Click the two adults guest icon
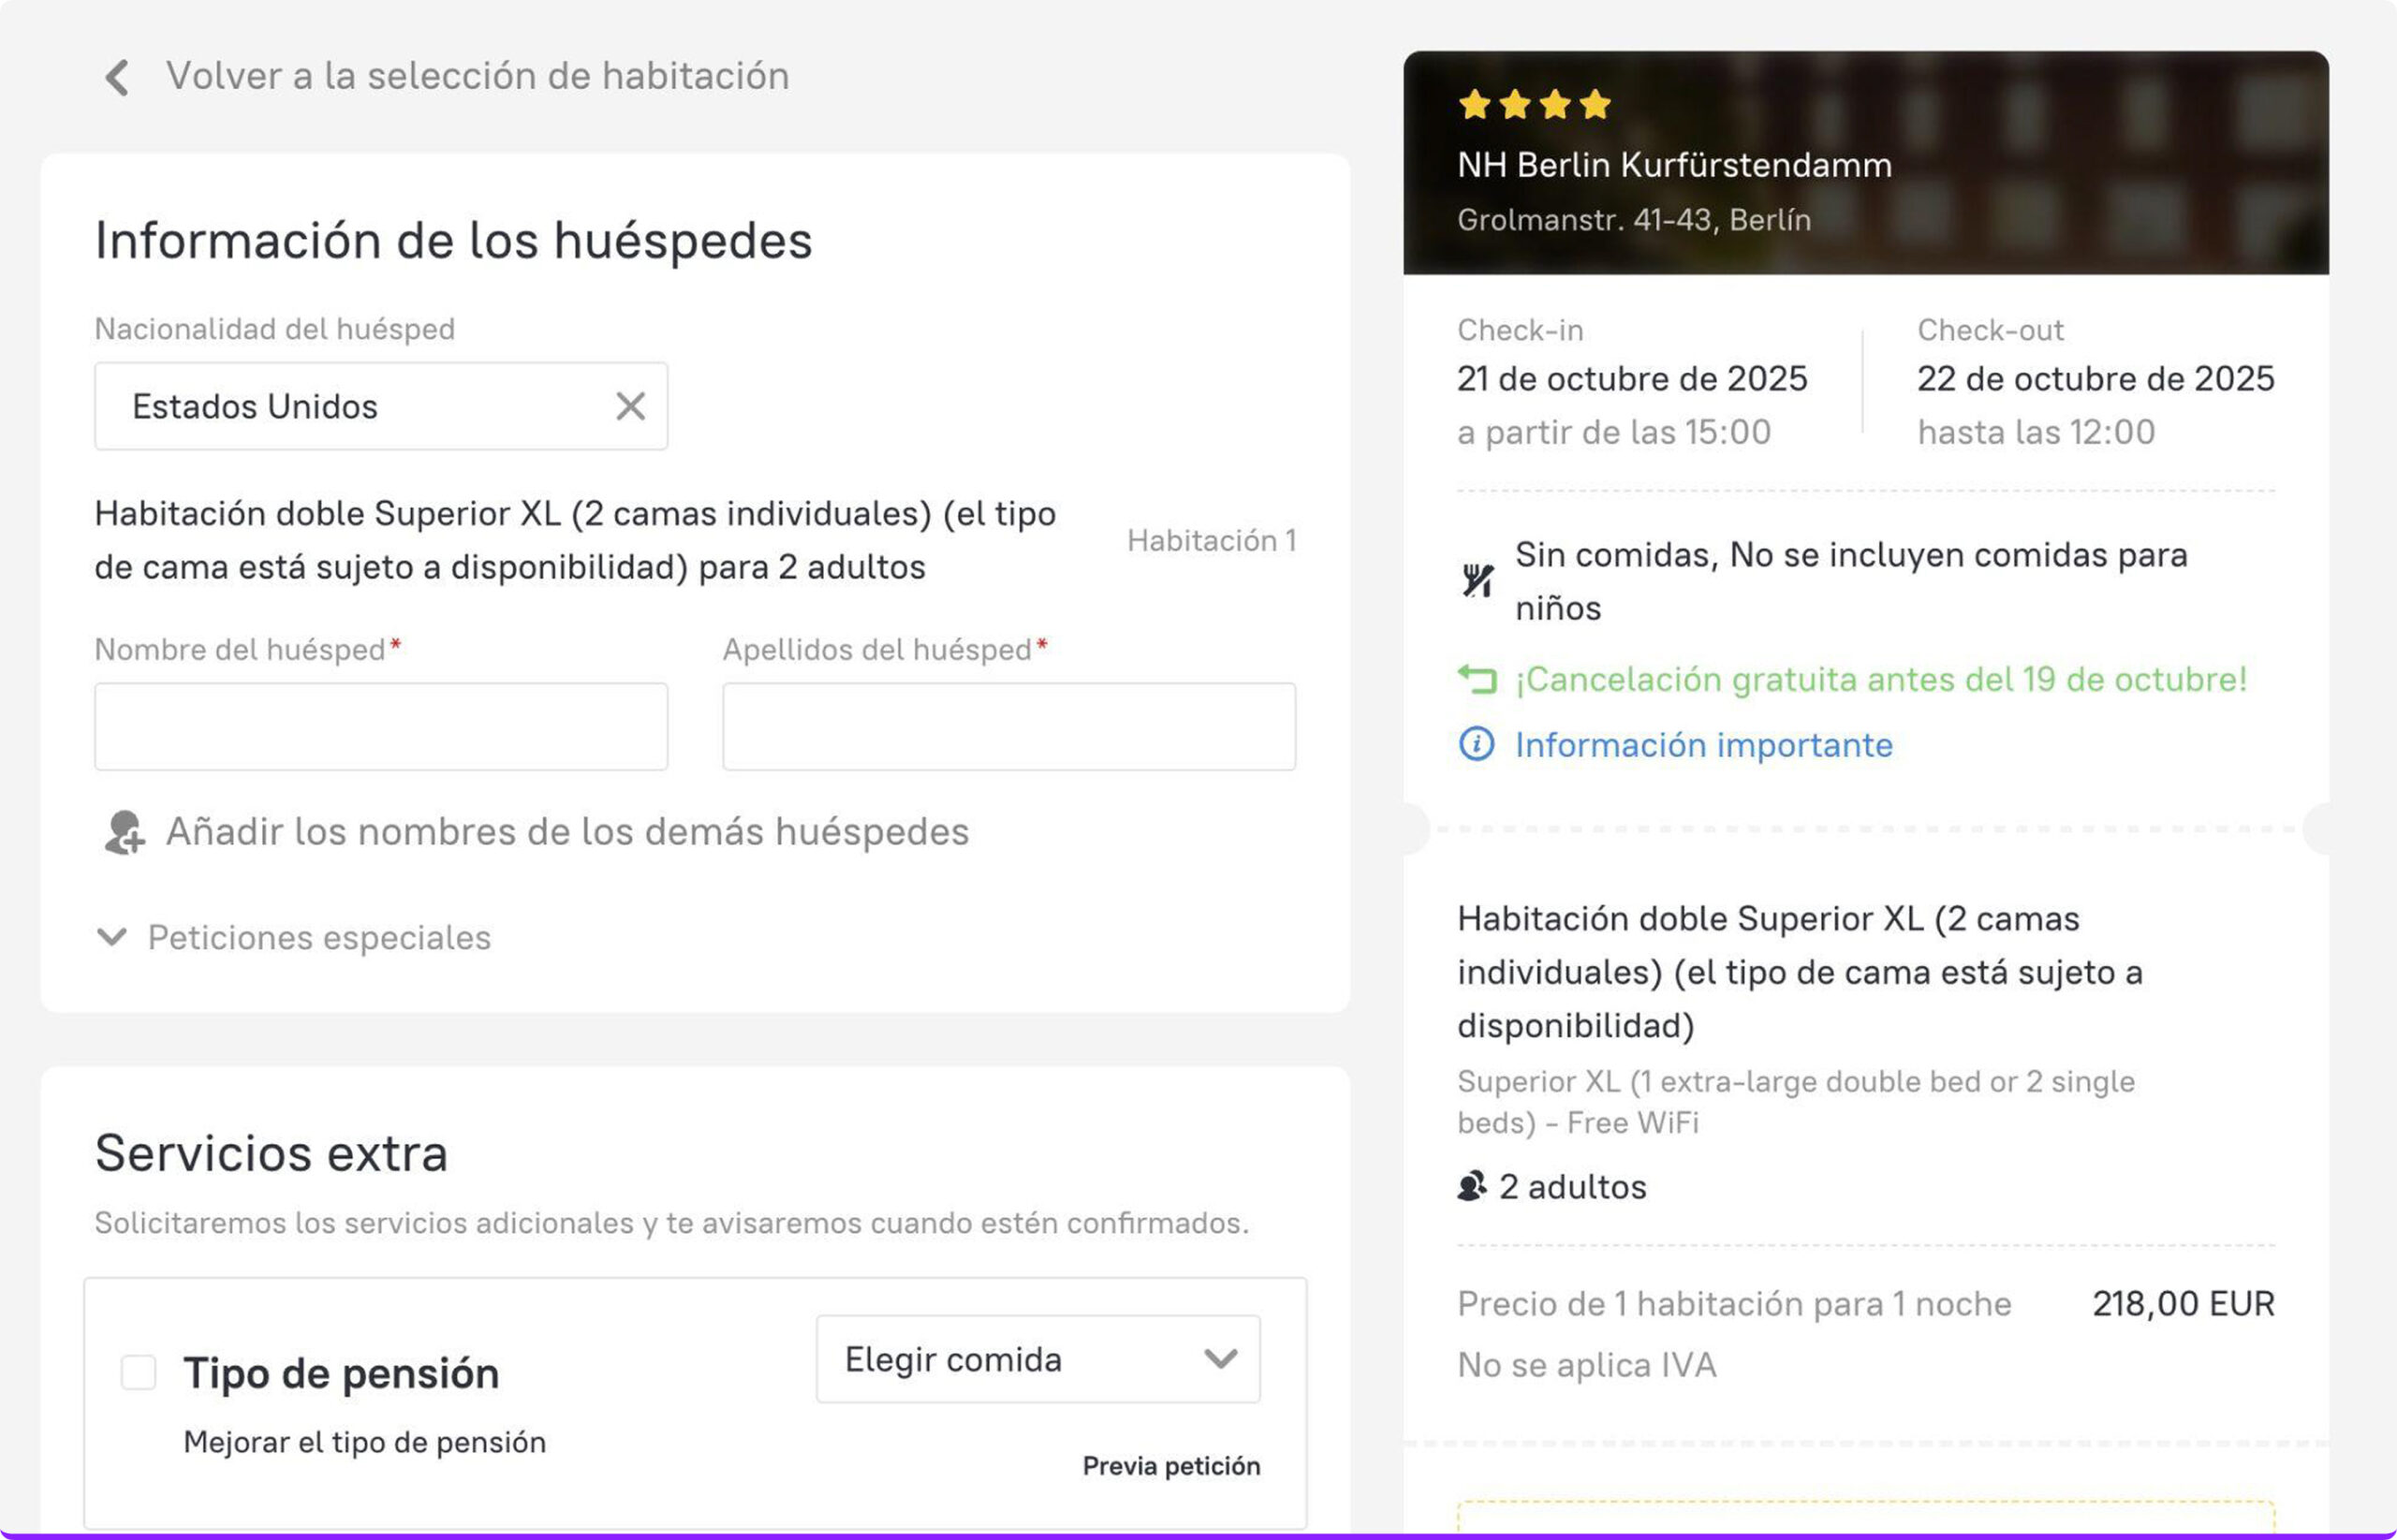Screen dimensions: 2397x1540 point(1471,1187)
